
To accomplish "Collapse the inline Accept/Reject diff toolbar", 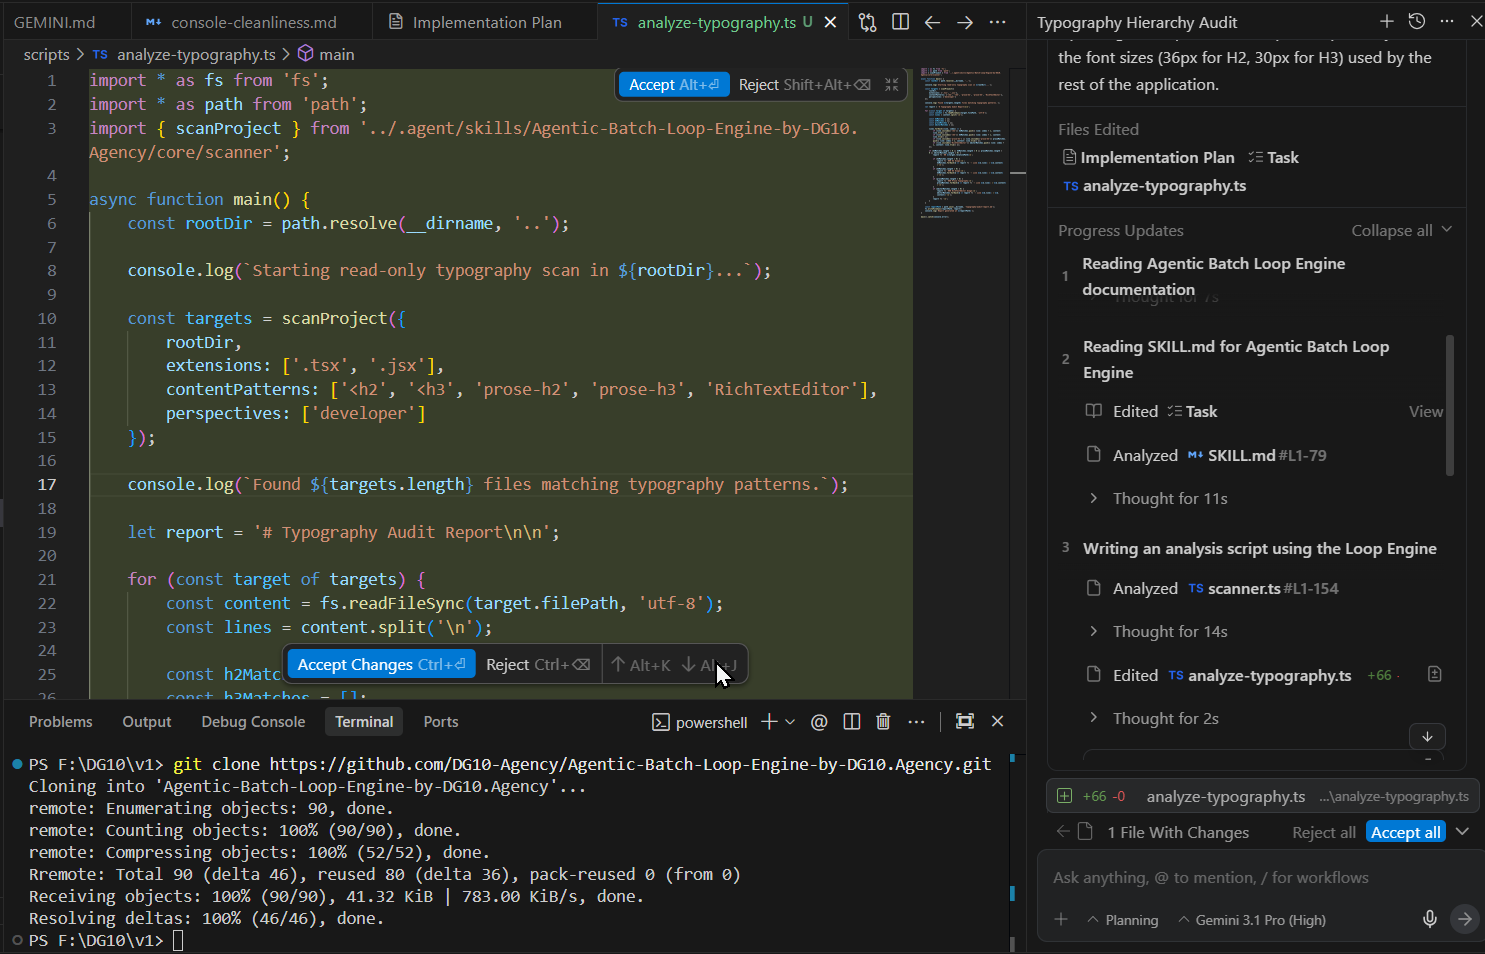I will point(892,85).
